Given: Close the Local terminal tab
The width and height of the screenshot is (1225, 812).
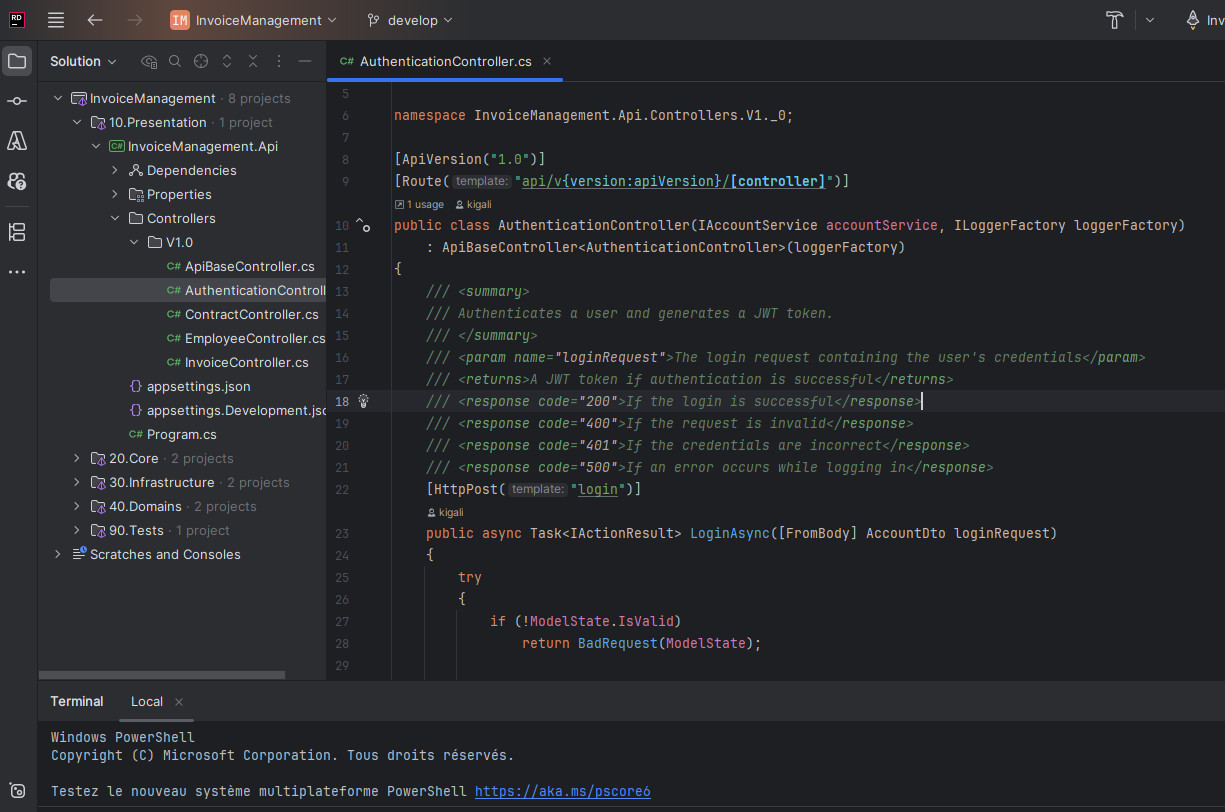Looking at the screenshot, I should pos(179,702).
